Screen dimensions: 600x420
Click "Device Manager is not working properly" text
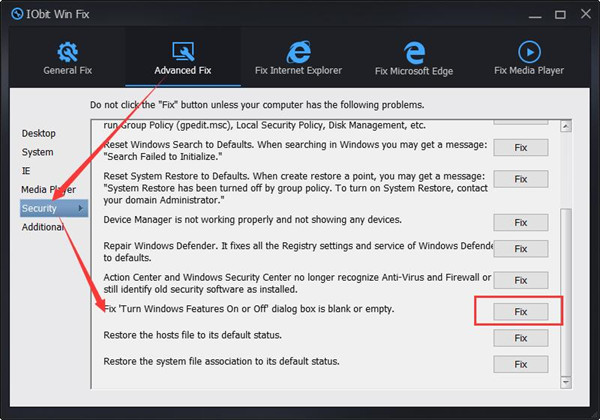pos(253,220)
